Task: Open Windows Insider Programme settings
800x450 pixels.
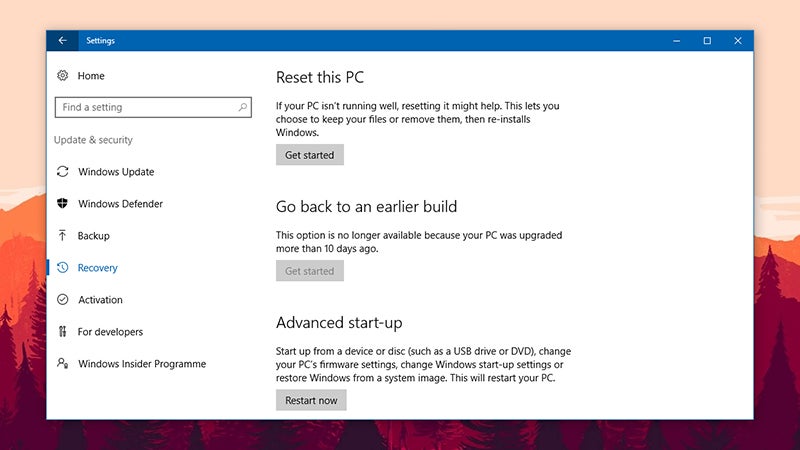Action: tap(142, 364)
